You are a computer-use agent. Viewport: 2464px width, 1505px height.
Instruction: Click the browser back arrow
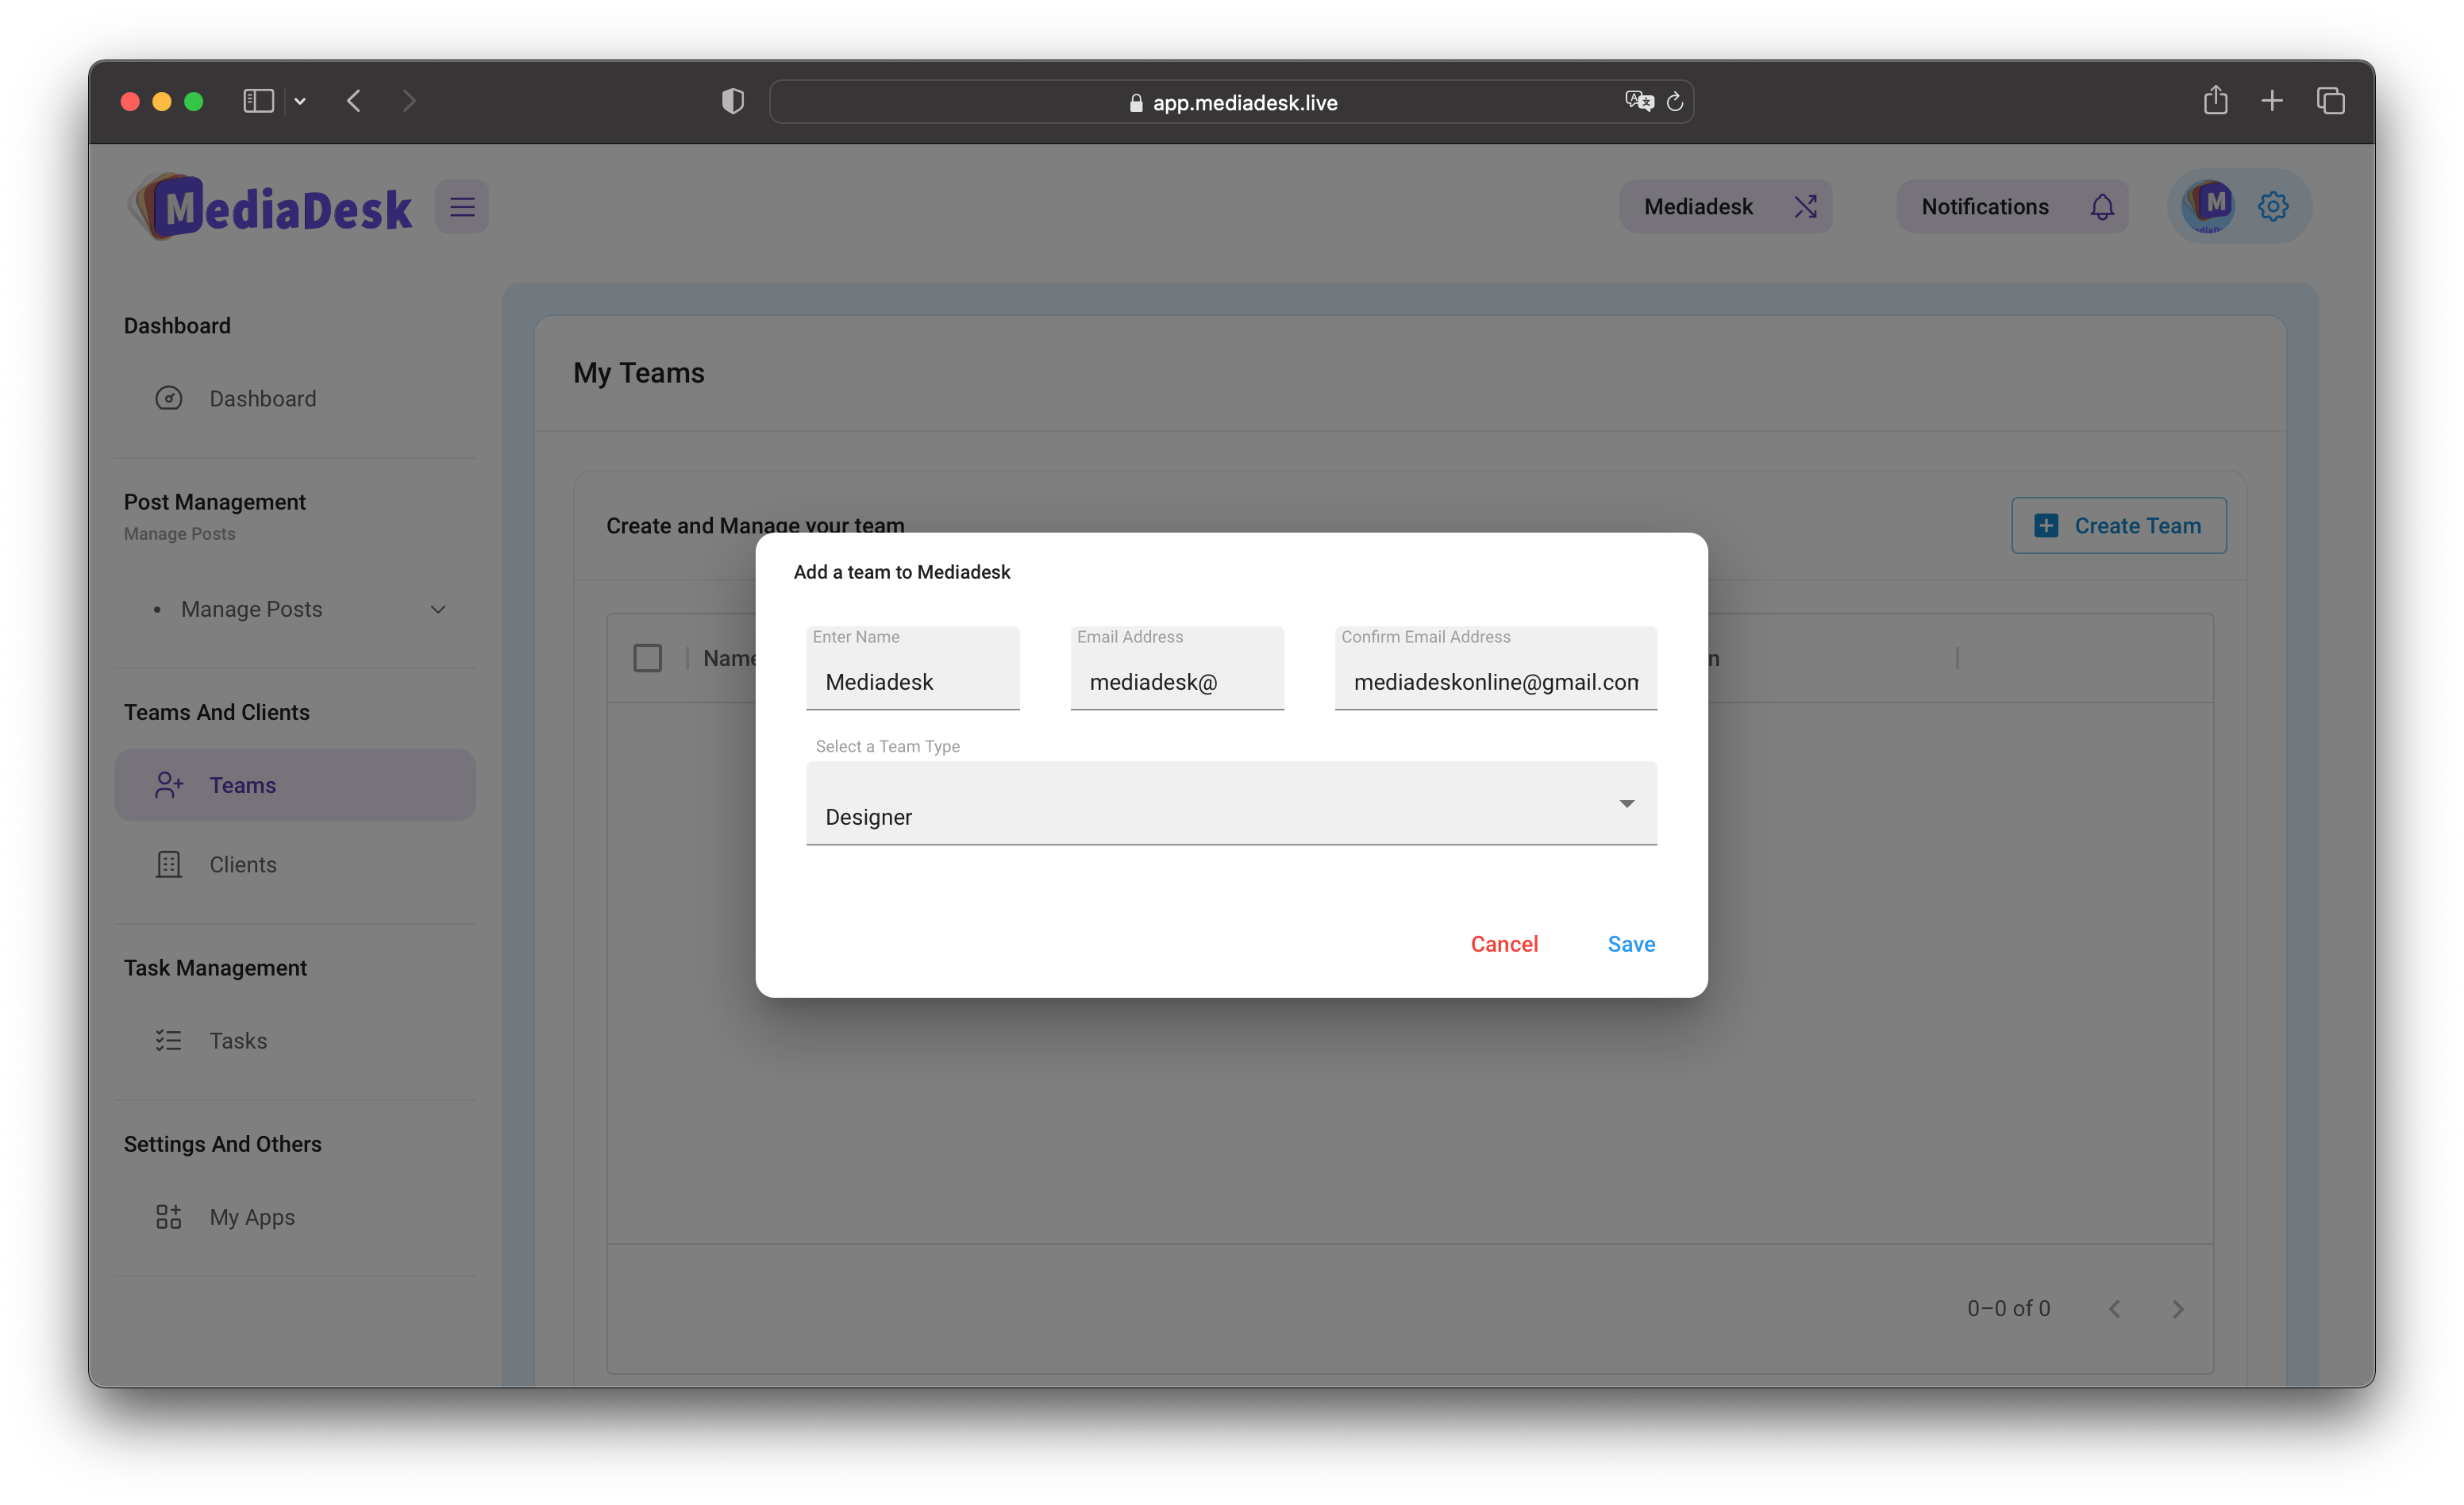(354, 101)
